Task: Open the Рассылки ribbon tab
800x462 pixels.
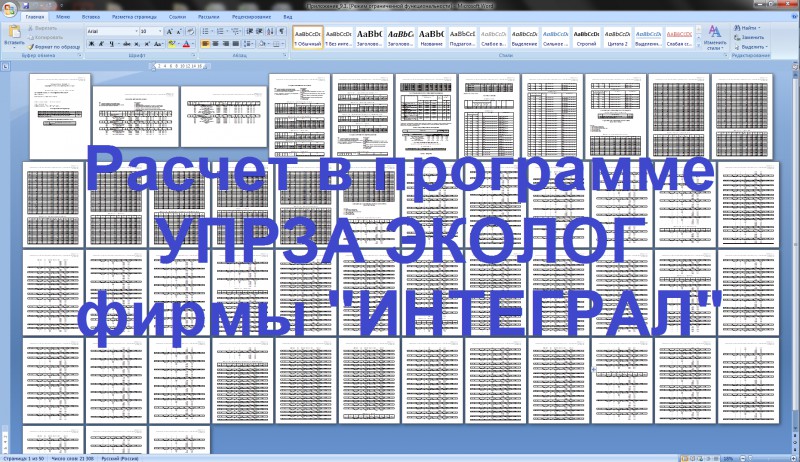Action: [x=209, y=17]
